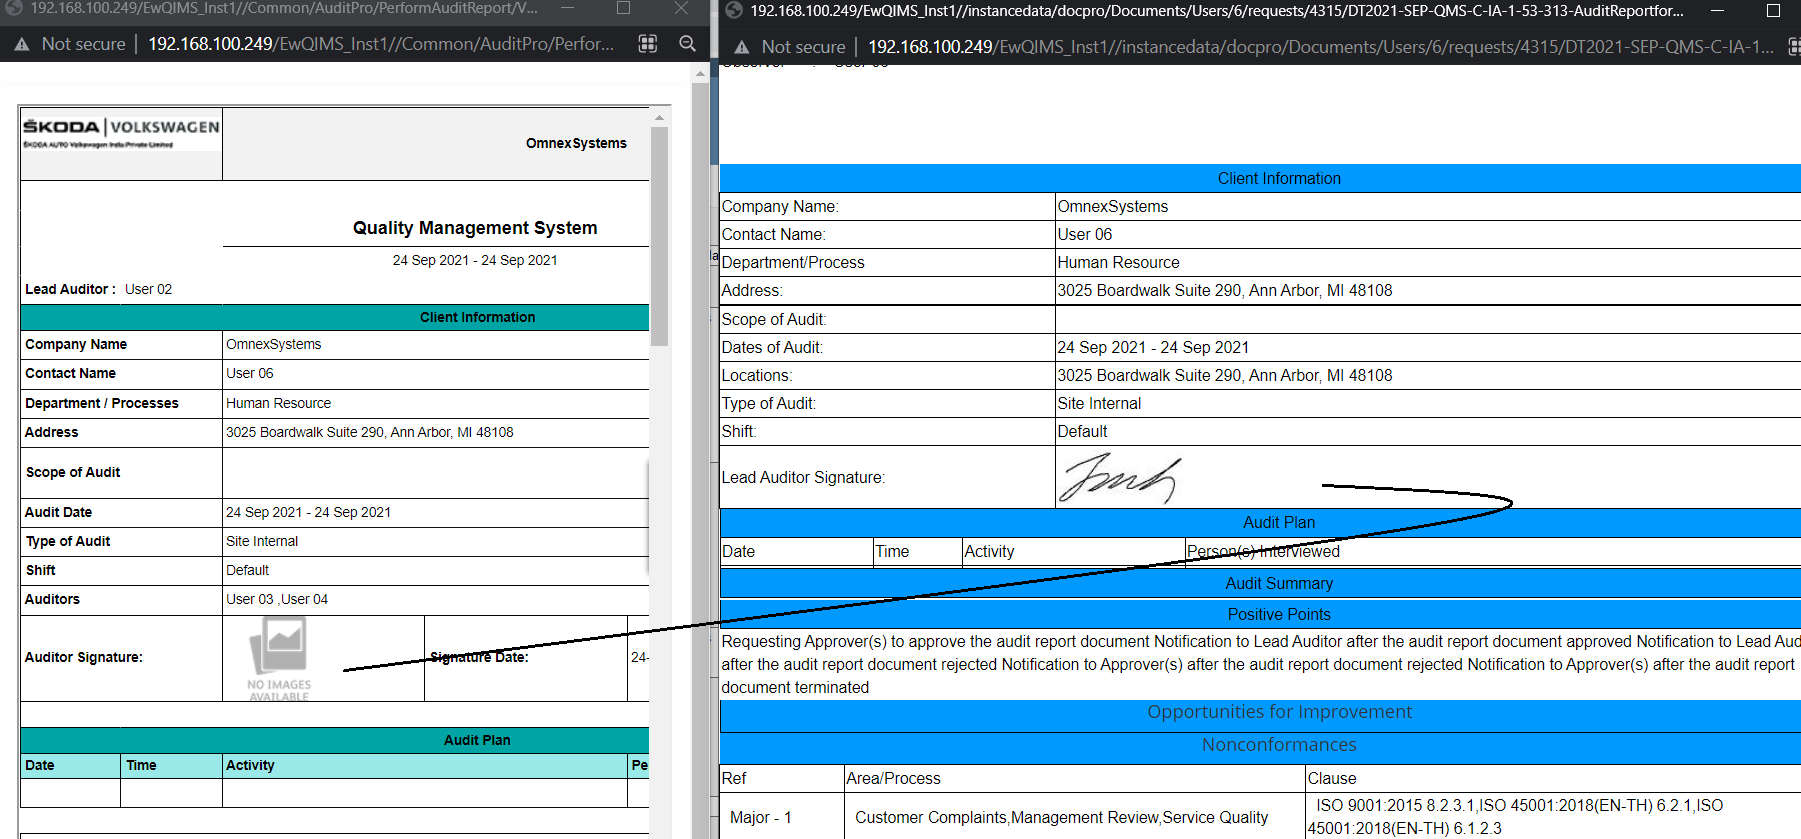Click 'Not secure' label in right window

click(803, 47)
